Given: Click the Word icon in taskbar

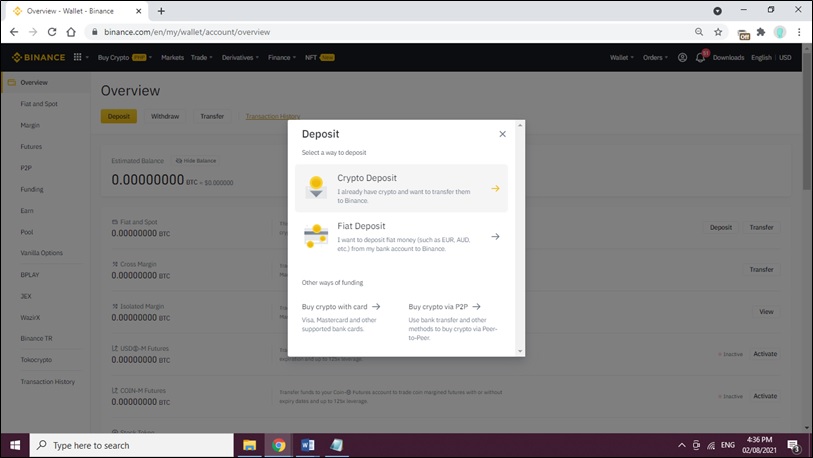Looking at the screenshot, I should 307,446.
